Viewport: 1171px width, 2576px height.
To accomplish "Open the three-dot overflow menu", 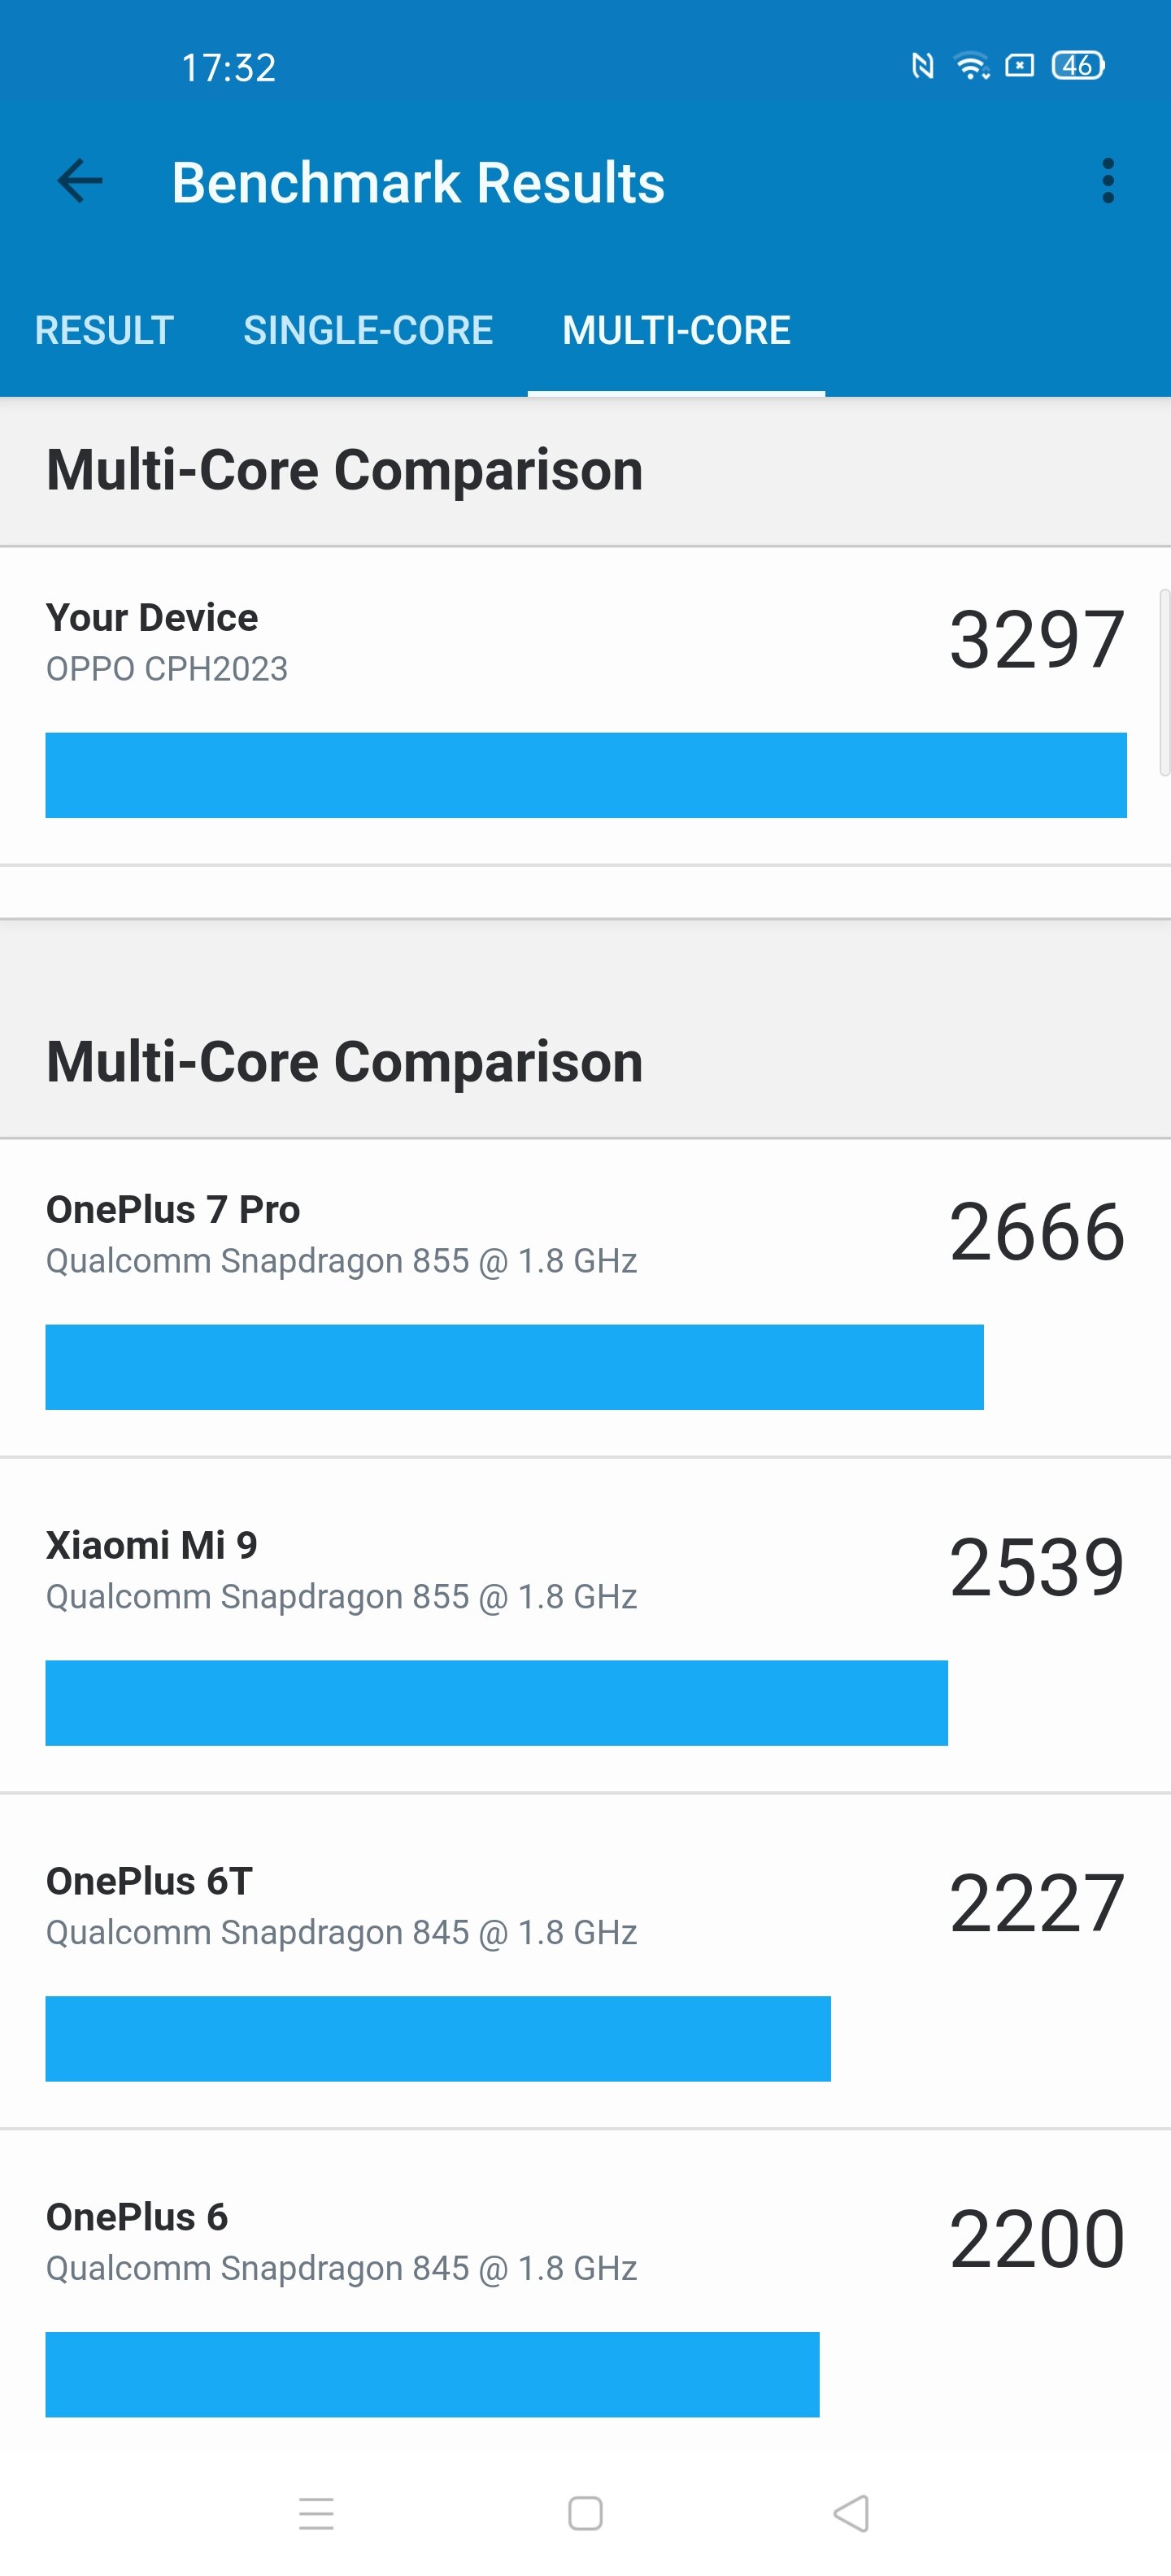I will coord(1107,181).
